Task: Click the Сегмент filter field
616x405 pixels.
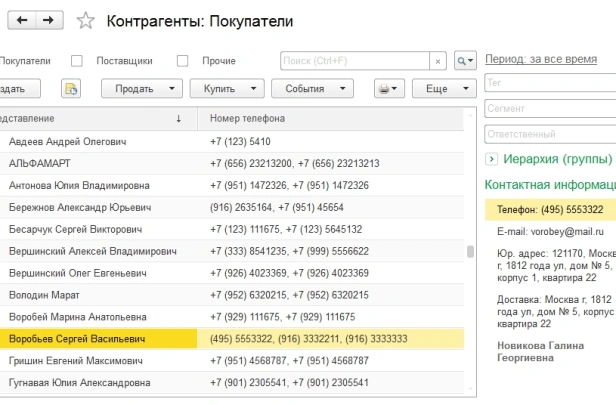Action: coord(550,108)
